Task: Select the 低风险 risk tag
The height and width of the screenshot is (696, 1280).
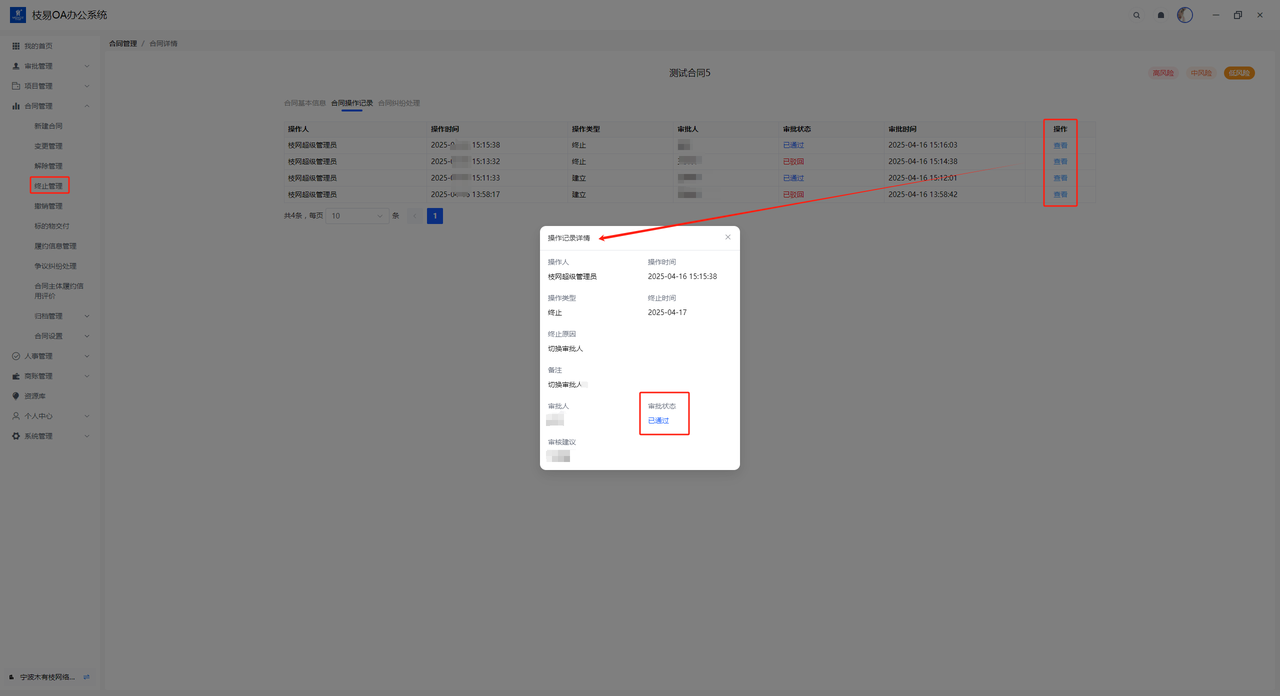Action: click(x=1239, y=73)
